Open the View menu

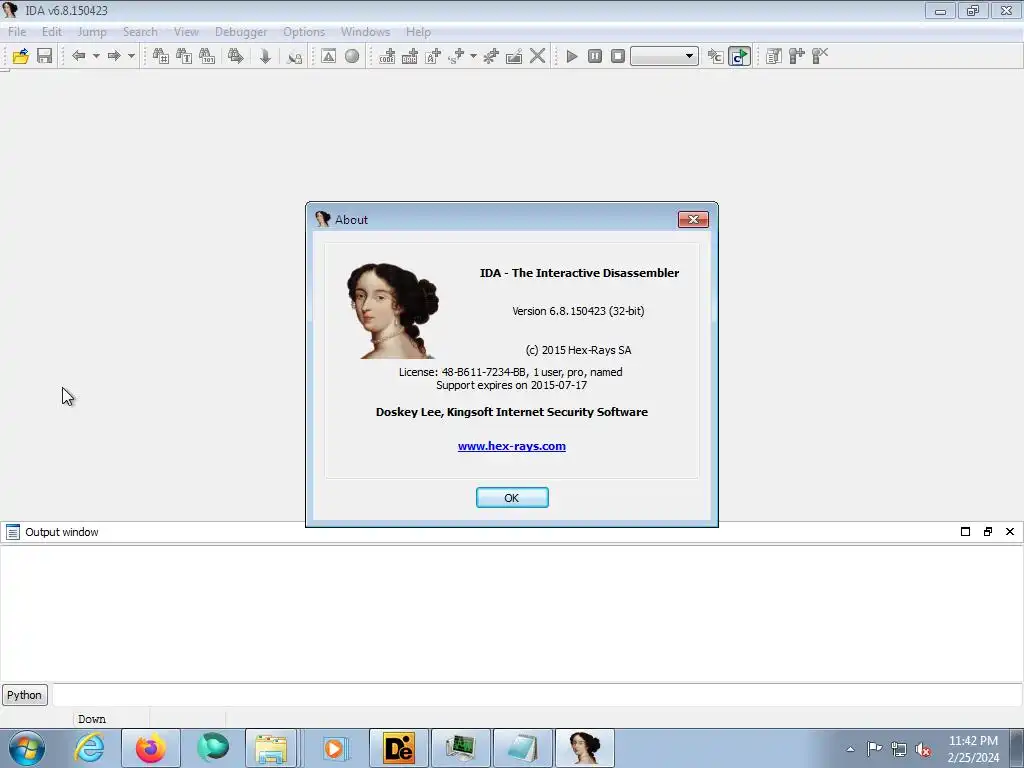click(186, 31)
